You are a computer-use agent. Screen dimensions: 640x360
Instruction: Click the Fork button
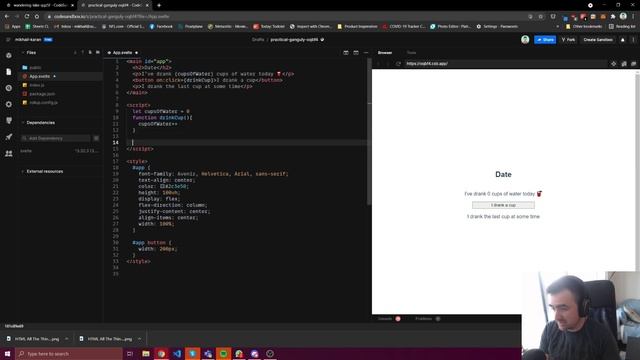coord(568,40)
